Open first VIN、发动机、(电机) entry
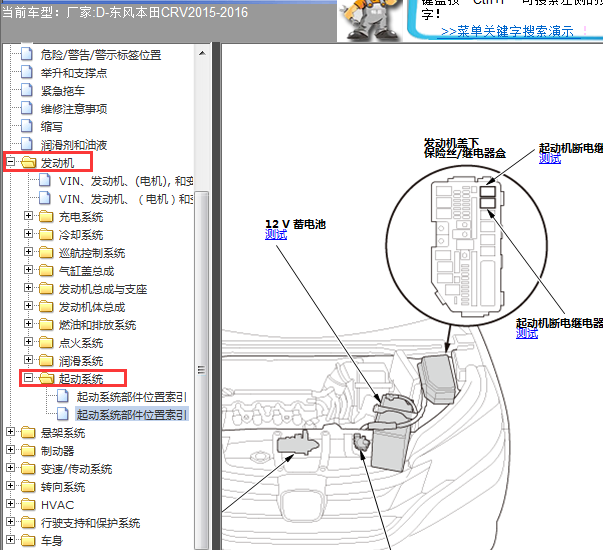Viewport: 603px width, 550px height. click(126, 181)
